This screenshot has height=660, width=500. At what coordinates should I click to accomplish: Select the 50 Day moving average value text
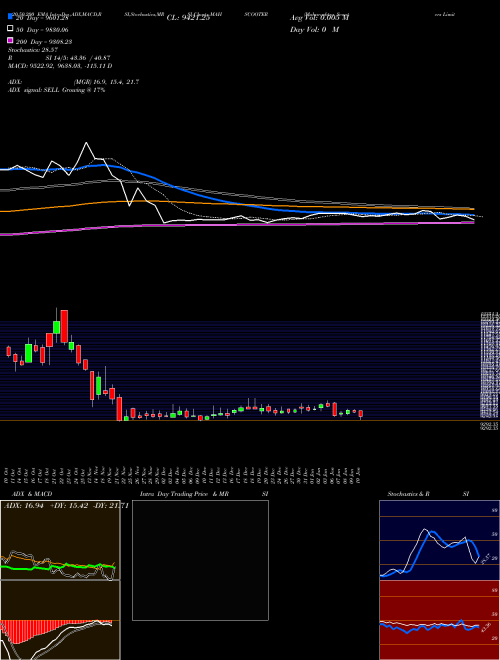point(42,29)
